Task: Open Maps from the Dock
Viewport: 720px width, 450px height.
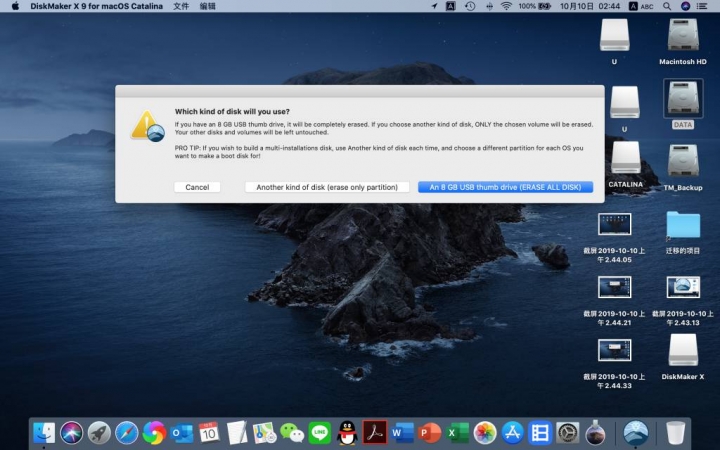Action: coord(264,433)
